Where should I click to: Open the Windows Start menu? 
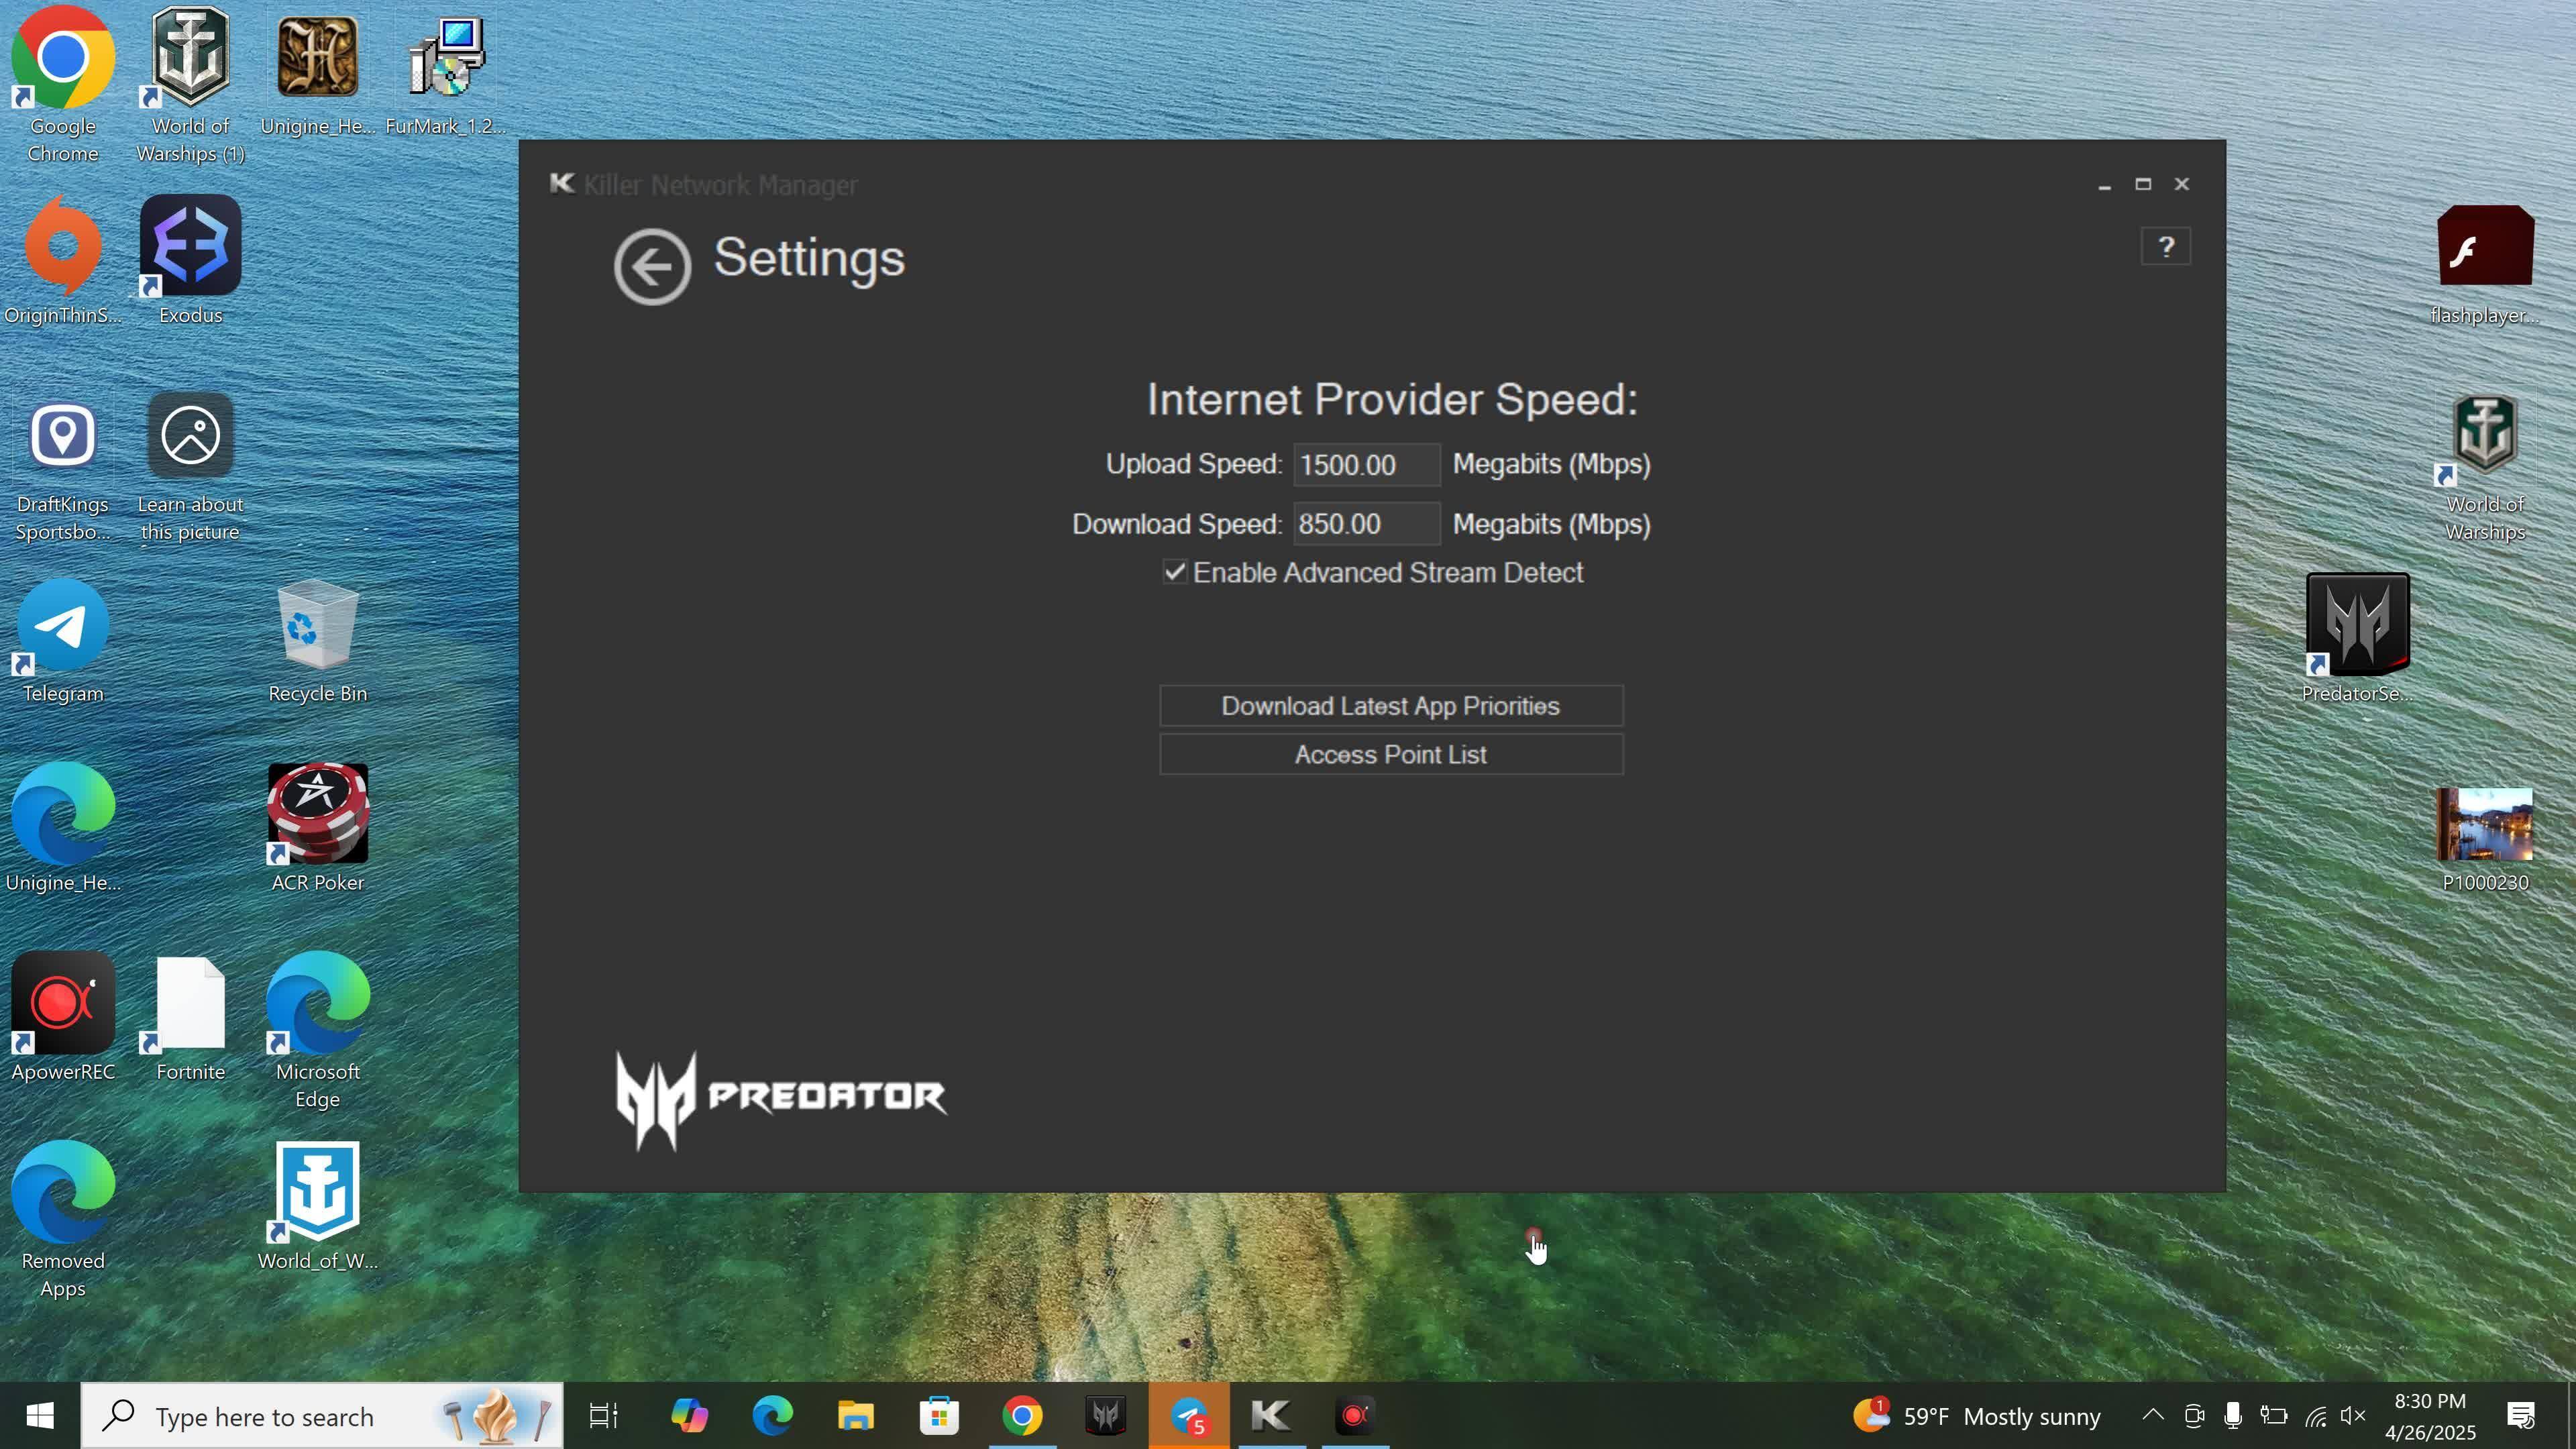pyautogui.click(x=40, y=1416)
